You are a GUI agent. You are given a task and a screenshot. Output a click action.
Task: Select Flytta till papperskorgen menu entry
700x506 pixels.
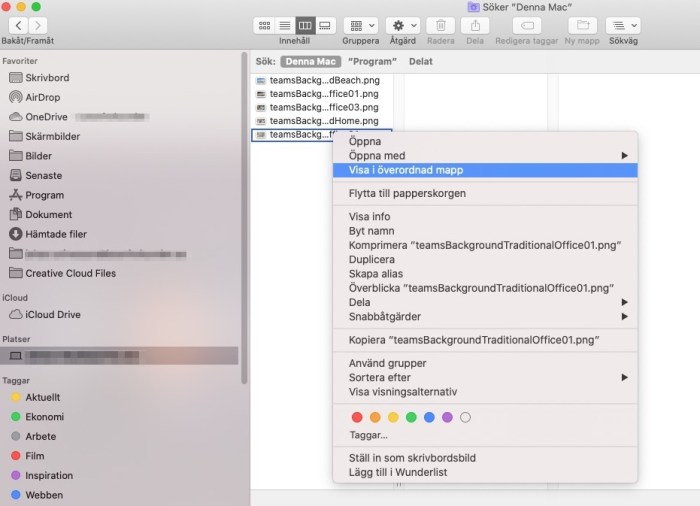click(x=407, y=193)
